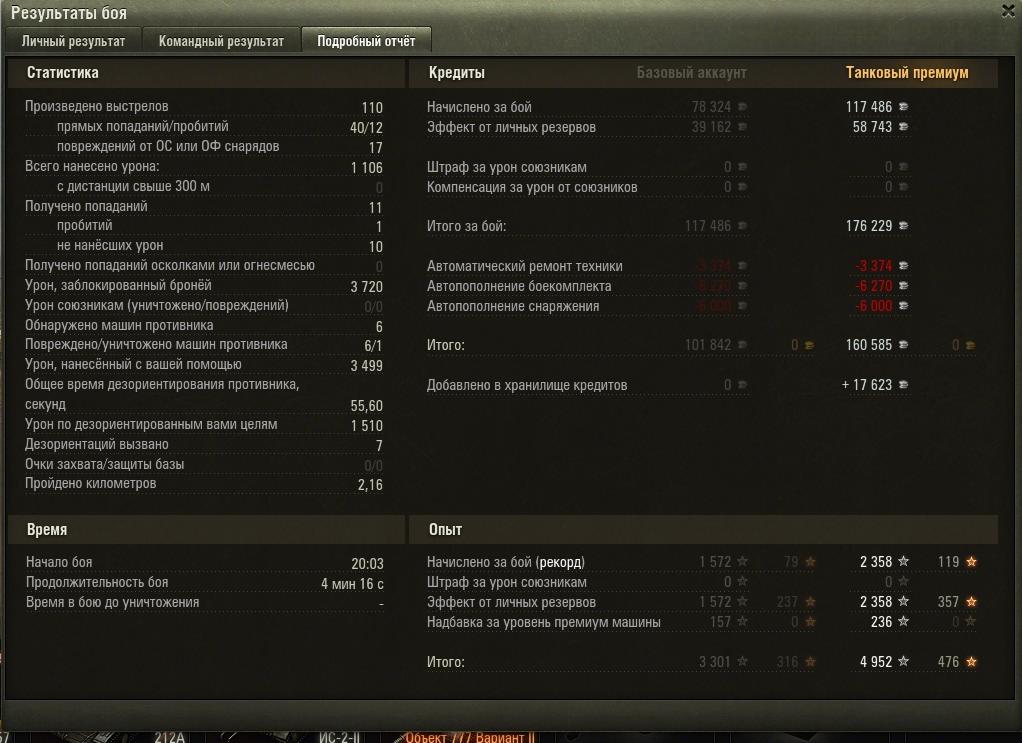This screenshot has height=743, width=1022.
Task: Switch to the Личный результат tab
Action: [73, 41]
